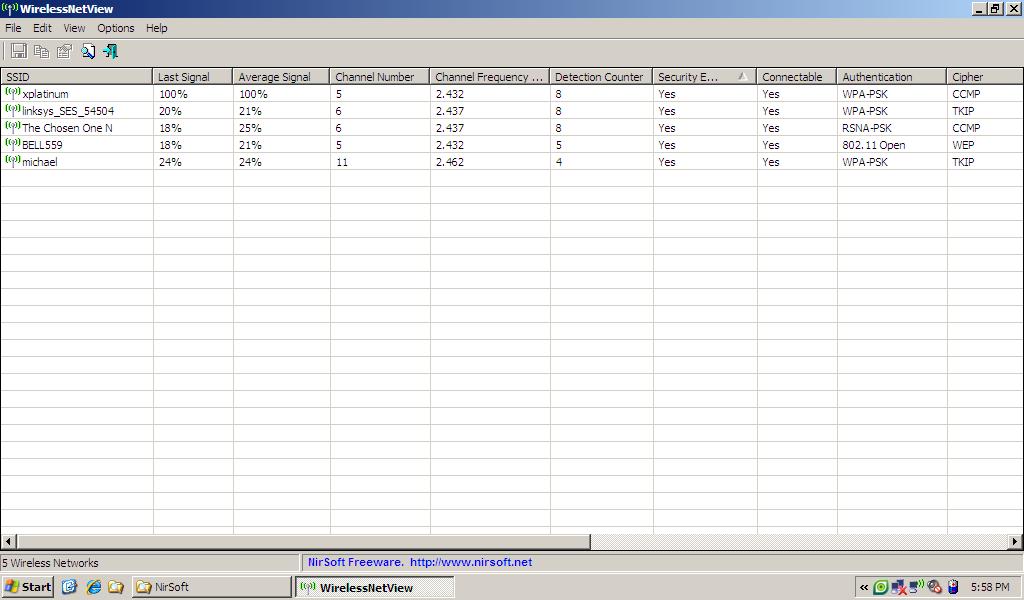Sort by the Detection Counter column header
The height and width of the screenshot is (600, 1024).
click(601, 76)
